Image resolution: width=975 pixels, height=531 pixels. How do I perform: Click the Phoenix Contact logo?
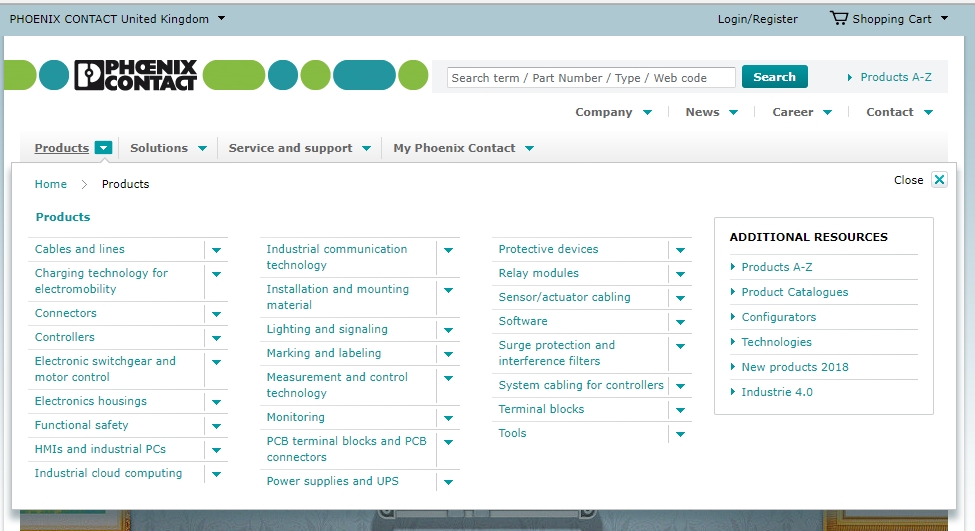[135, 76]
